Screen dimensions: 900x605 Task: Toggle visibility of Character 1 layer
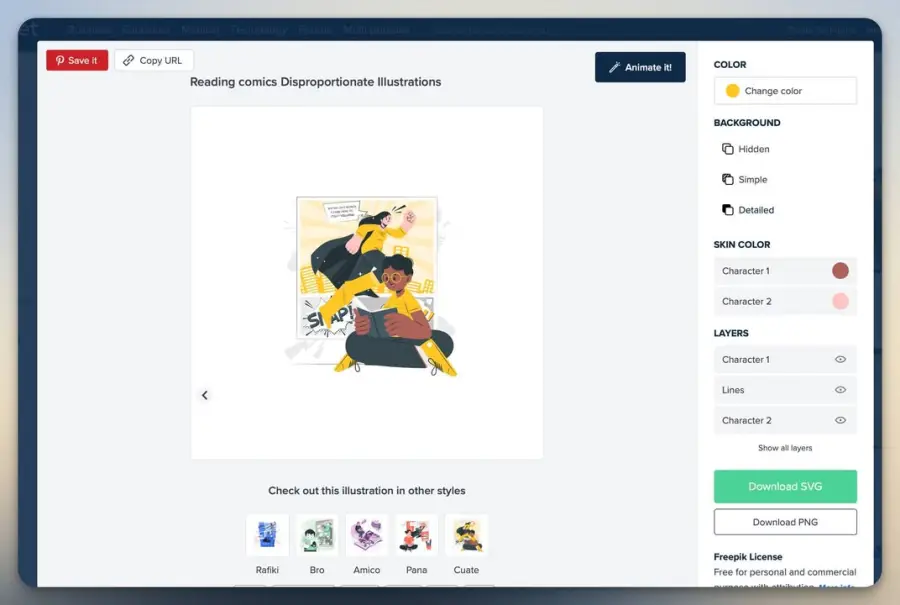tap(840, 359)
